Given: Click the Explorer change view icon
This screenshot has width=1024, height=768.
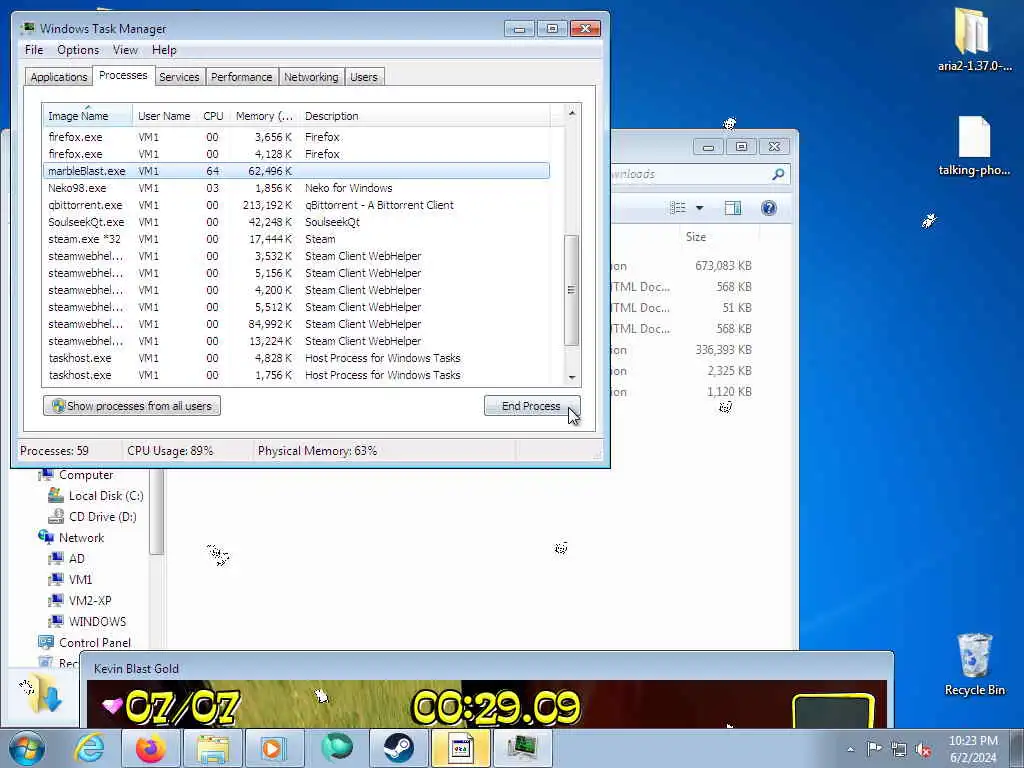Looking at the screenshot, I should (678, 208).
